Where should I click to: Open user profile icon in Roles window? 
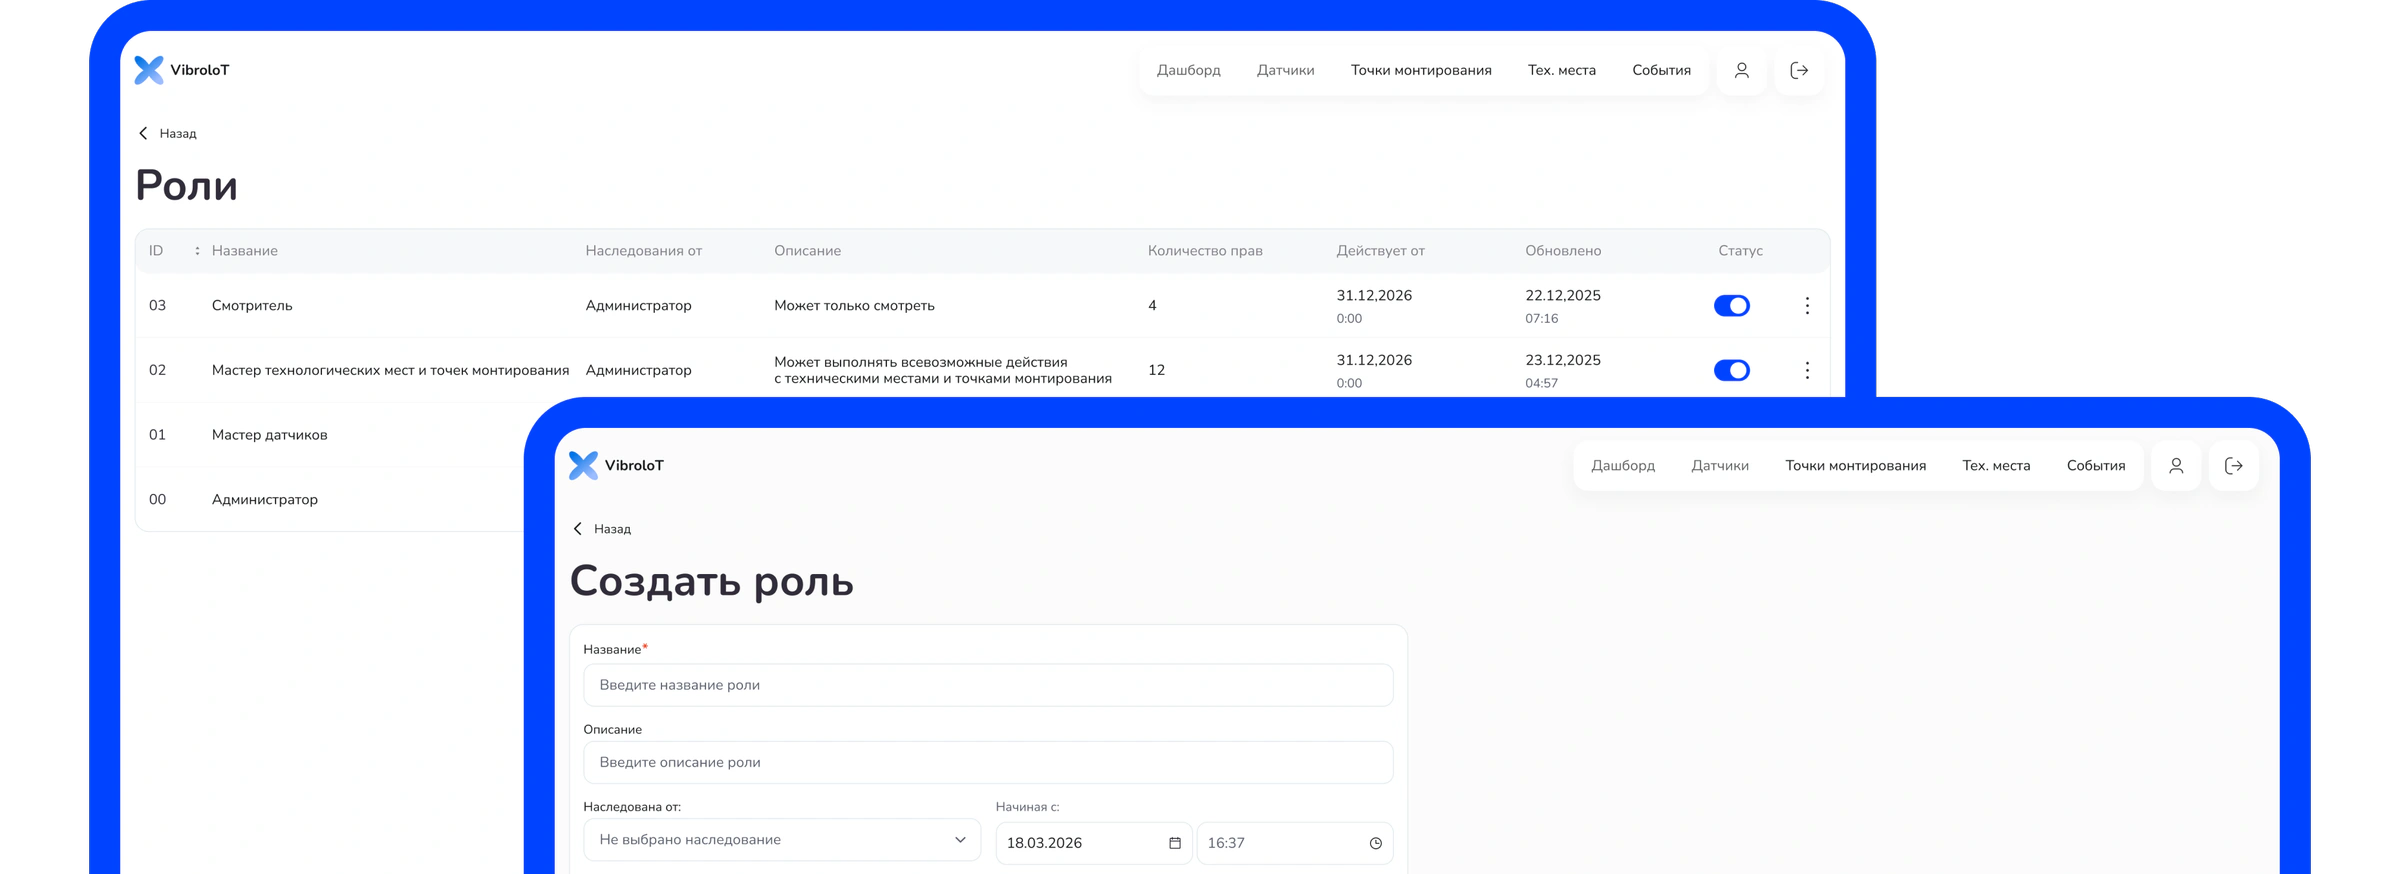[1741, 70]
